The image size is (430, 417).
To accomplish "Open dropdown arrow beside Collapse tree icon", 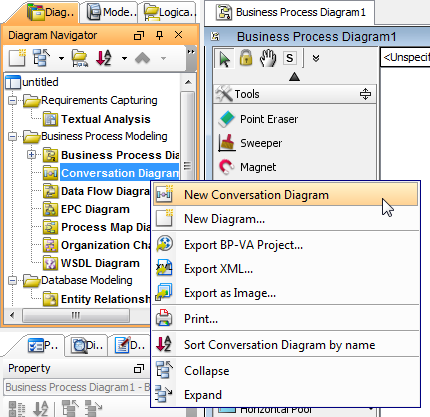I will [x=61, y=59].
